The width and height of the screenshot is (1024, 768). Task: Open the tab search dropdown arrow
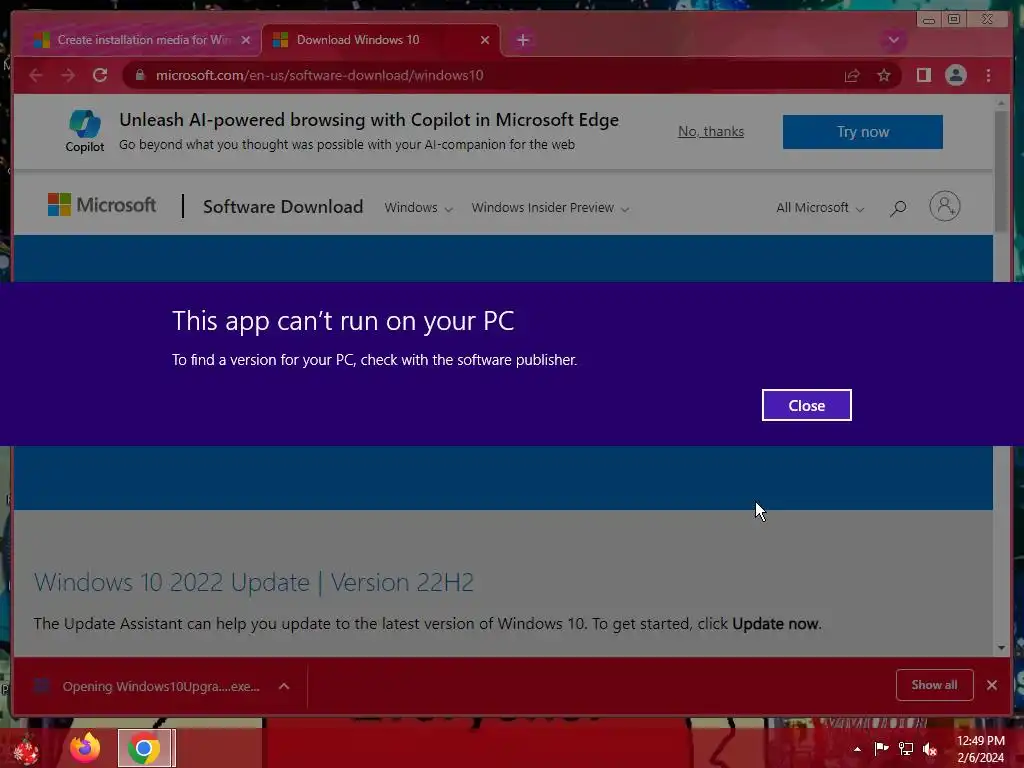click(893, 40)
